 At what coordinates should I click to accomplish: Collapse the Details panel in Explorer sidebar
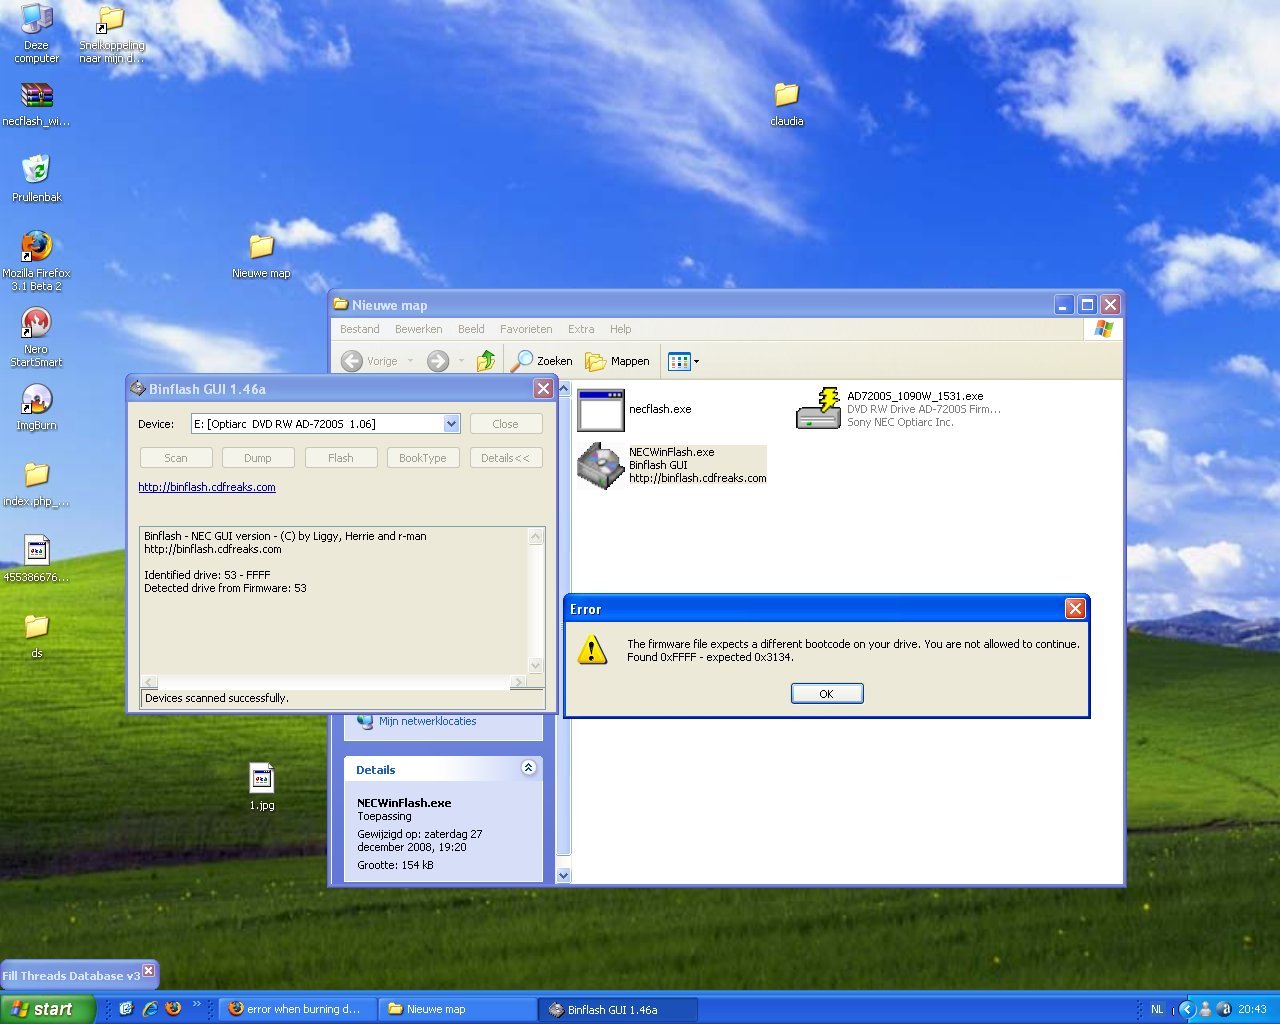pos(528,768)
